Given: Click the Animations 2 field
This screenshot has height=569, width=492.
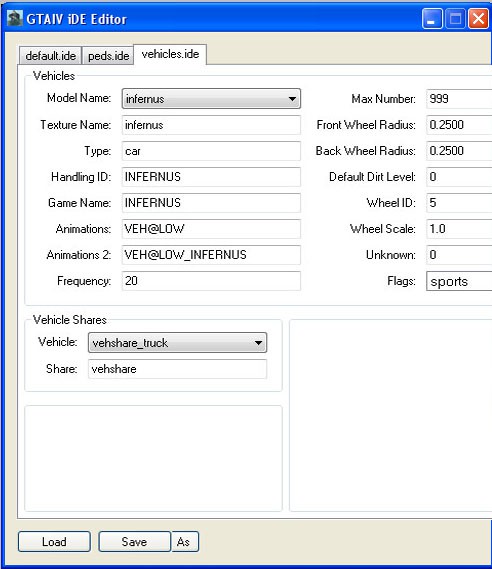Looking at the screenshot, I should tap(211, 255).
